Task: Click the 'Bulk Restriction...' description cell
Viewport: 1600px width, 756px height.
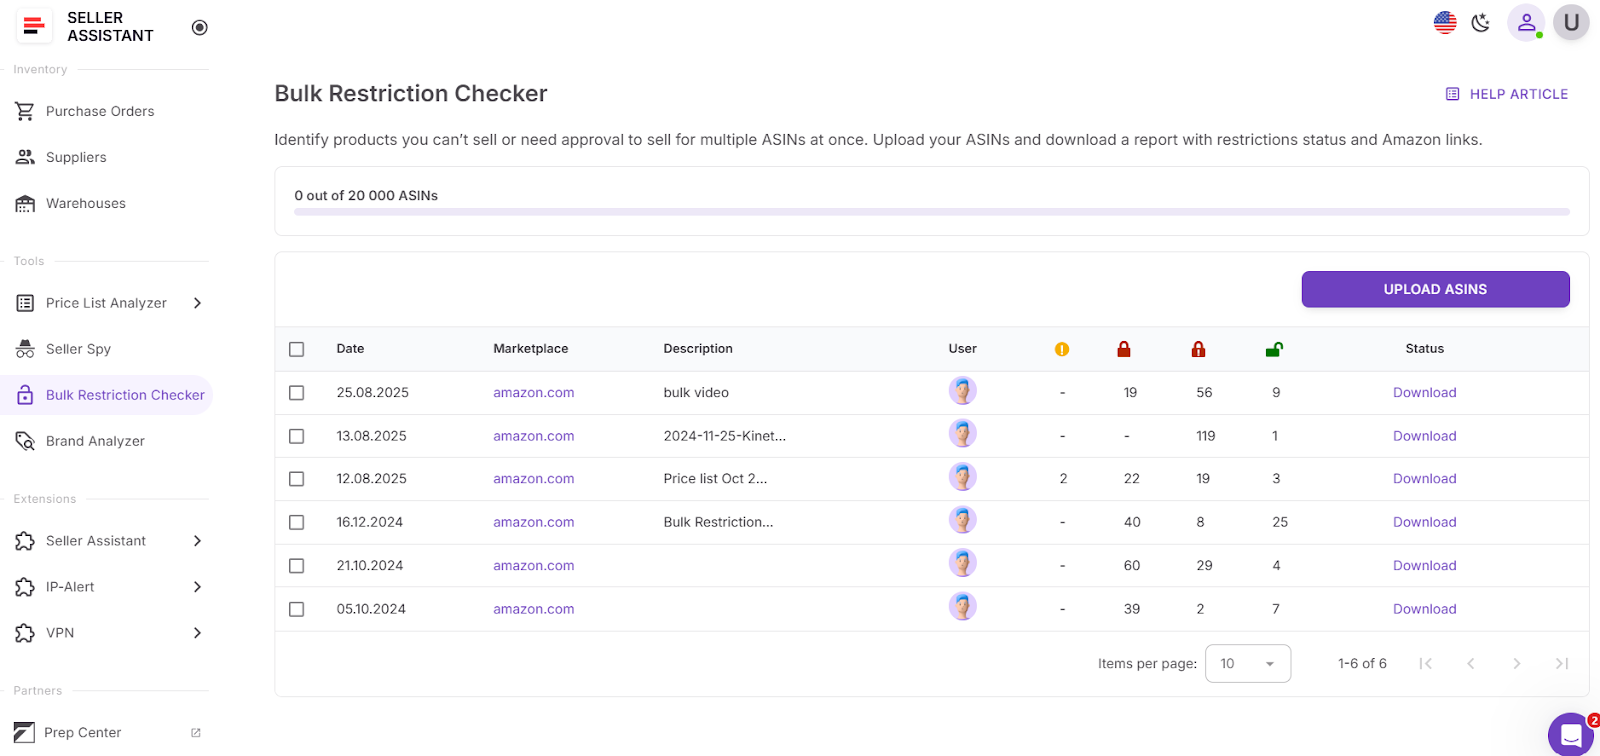Action: pyautogui.click(x=718, y=522)
